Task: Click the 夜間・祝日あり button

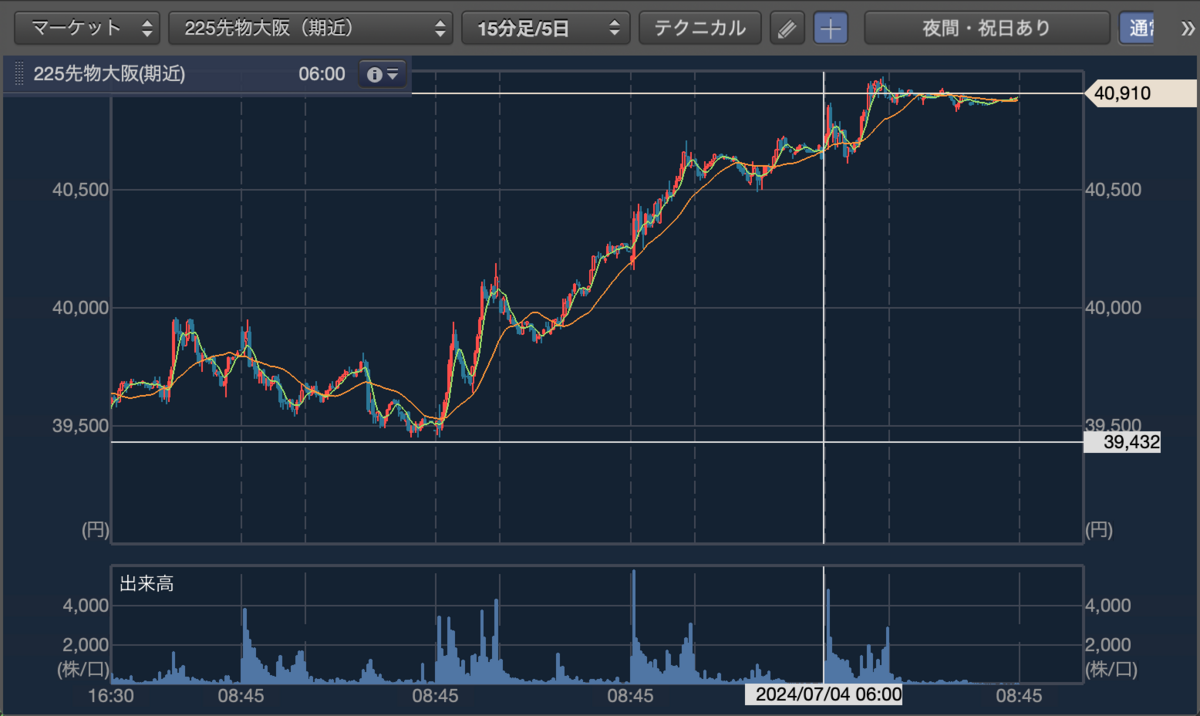Action: (x=986, y=28)
